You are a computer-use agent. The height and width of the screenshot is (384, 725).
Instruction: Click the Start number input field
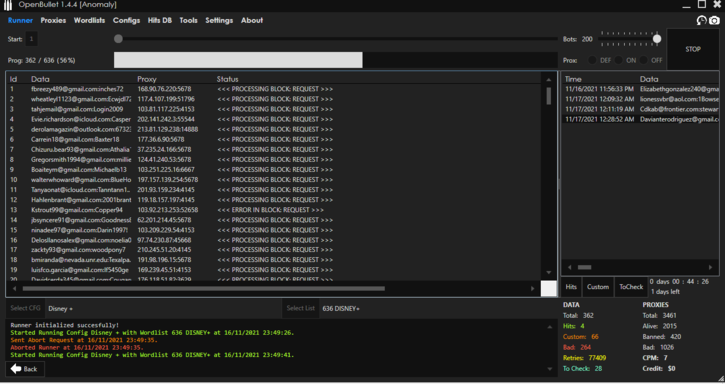[x=31, y=39]
